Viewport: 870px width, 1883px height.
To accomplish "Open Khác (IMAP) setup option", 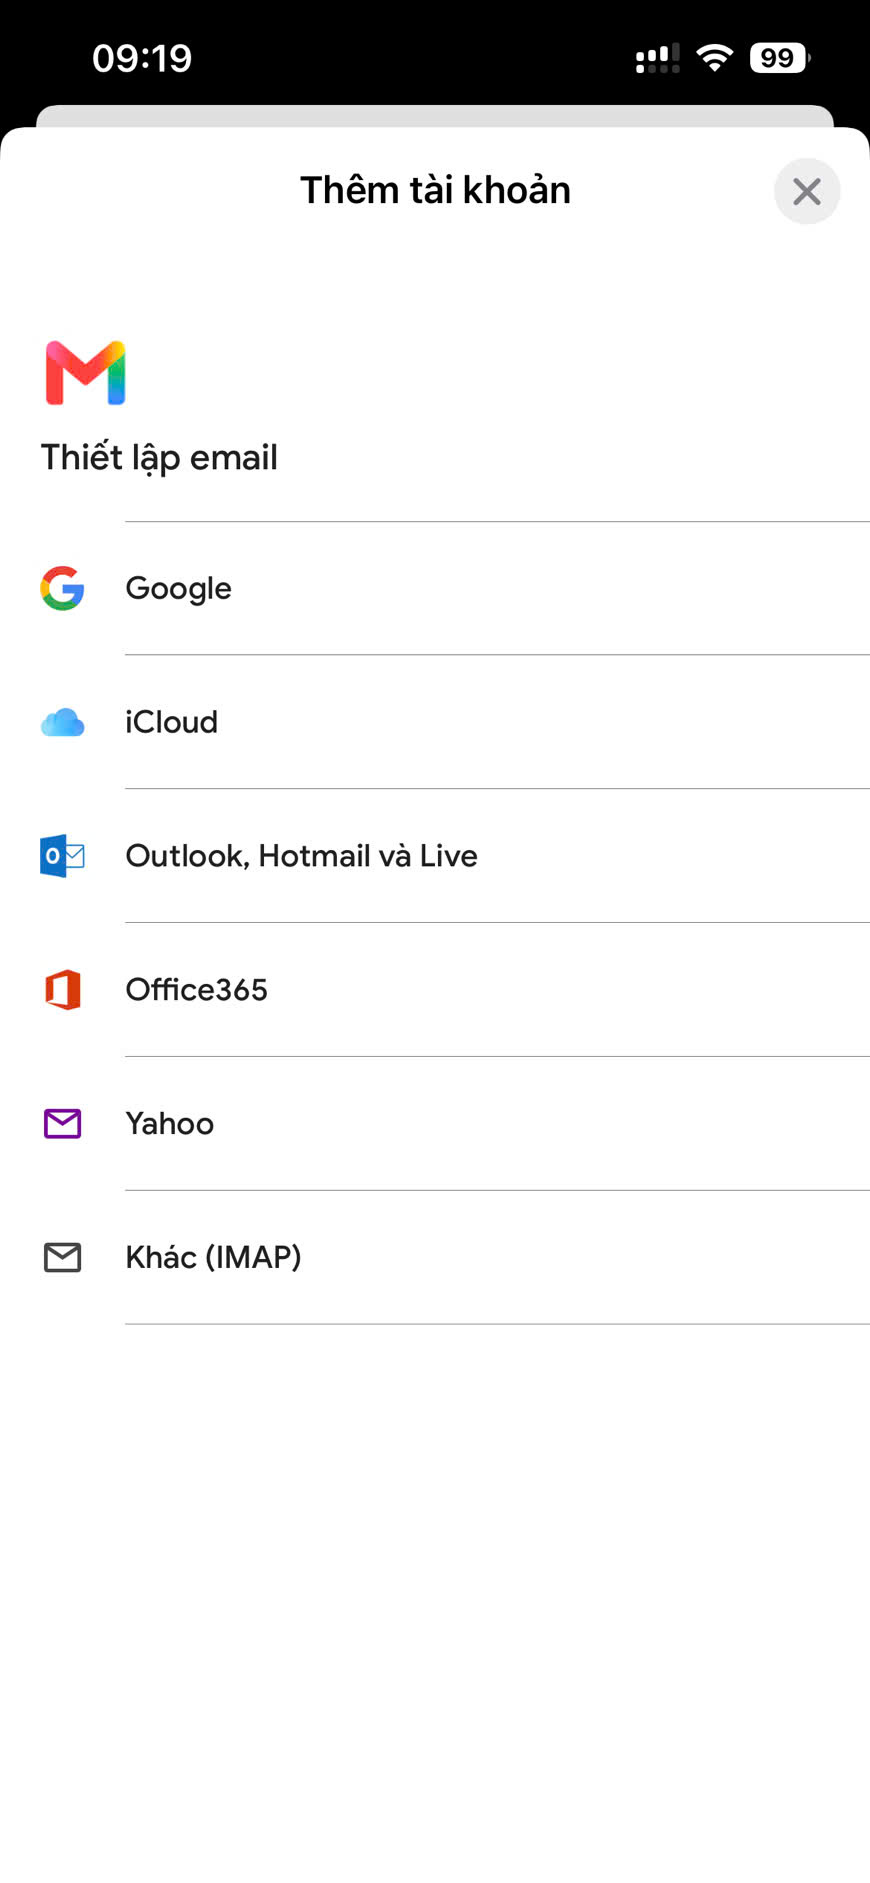I will (x=435, y=1257).
